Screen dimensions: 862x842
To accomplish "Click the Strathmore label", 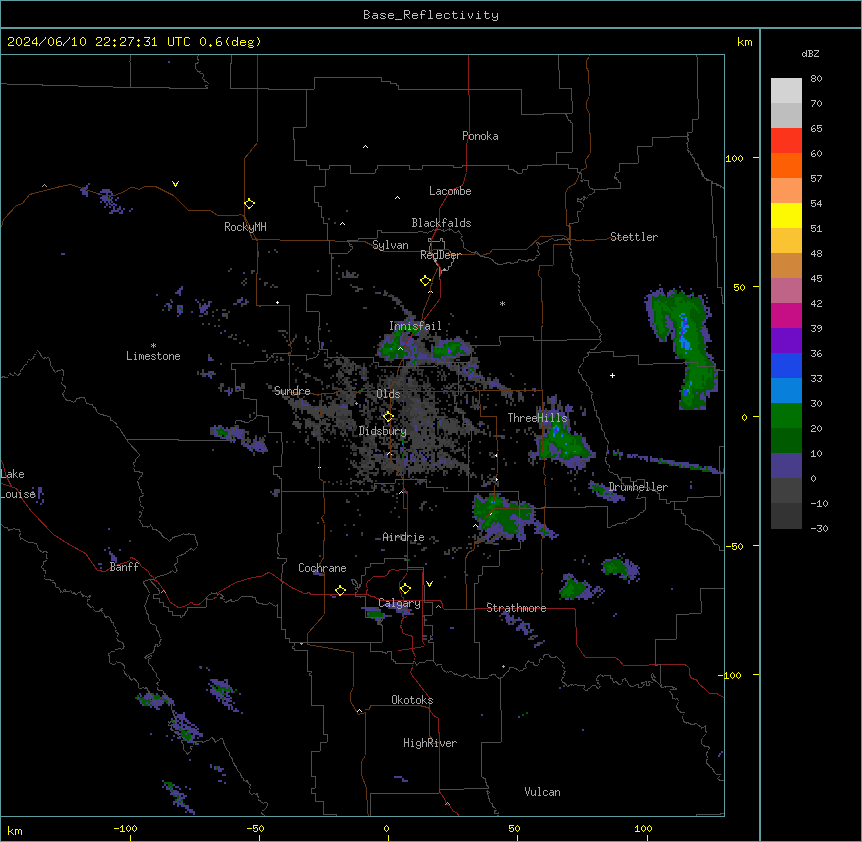I will pos(516,608).
